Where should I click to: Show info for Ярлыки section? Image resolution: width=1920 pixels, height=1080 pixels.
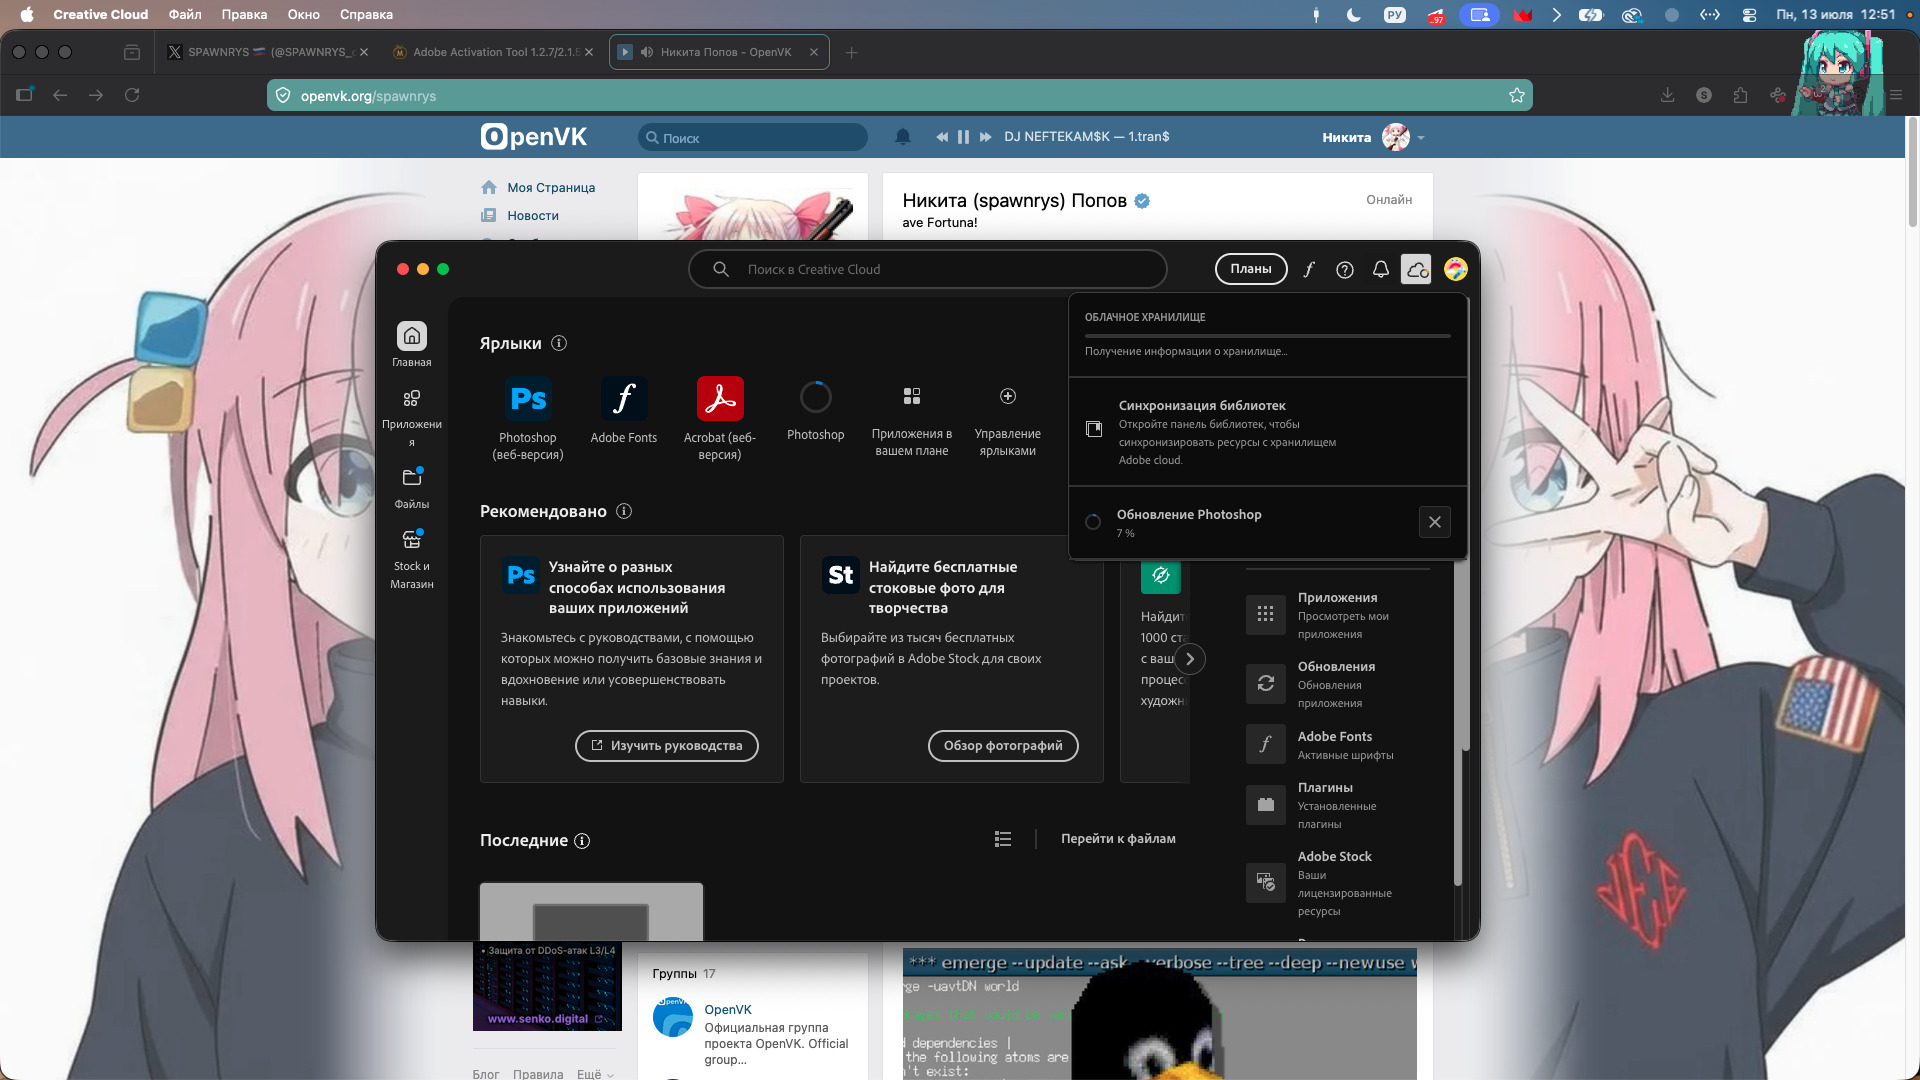(x=559, y=343)
